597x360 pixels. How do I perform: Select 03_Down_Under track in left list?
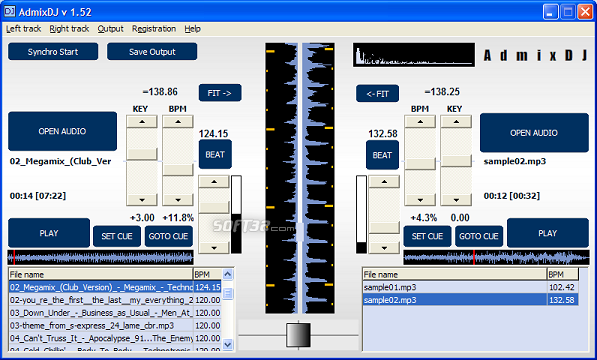pos(115,313)
